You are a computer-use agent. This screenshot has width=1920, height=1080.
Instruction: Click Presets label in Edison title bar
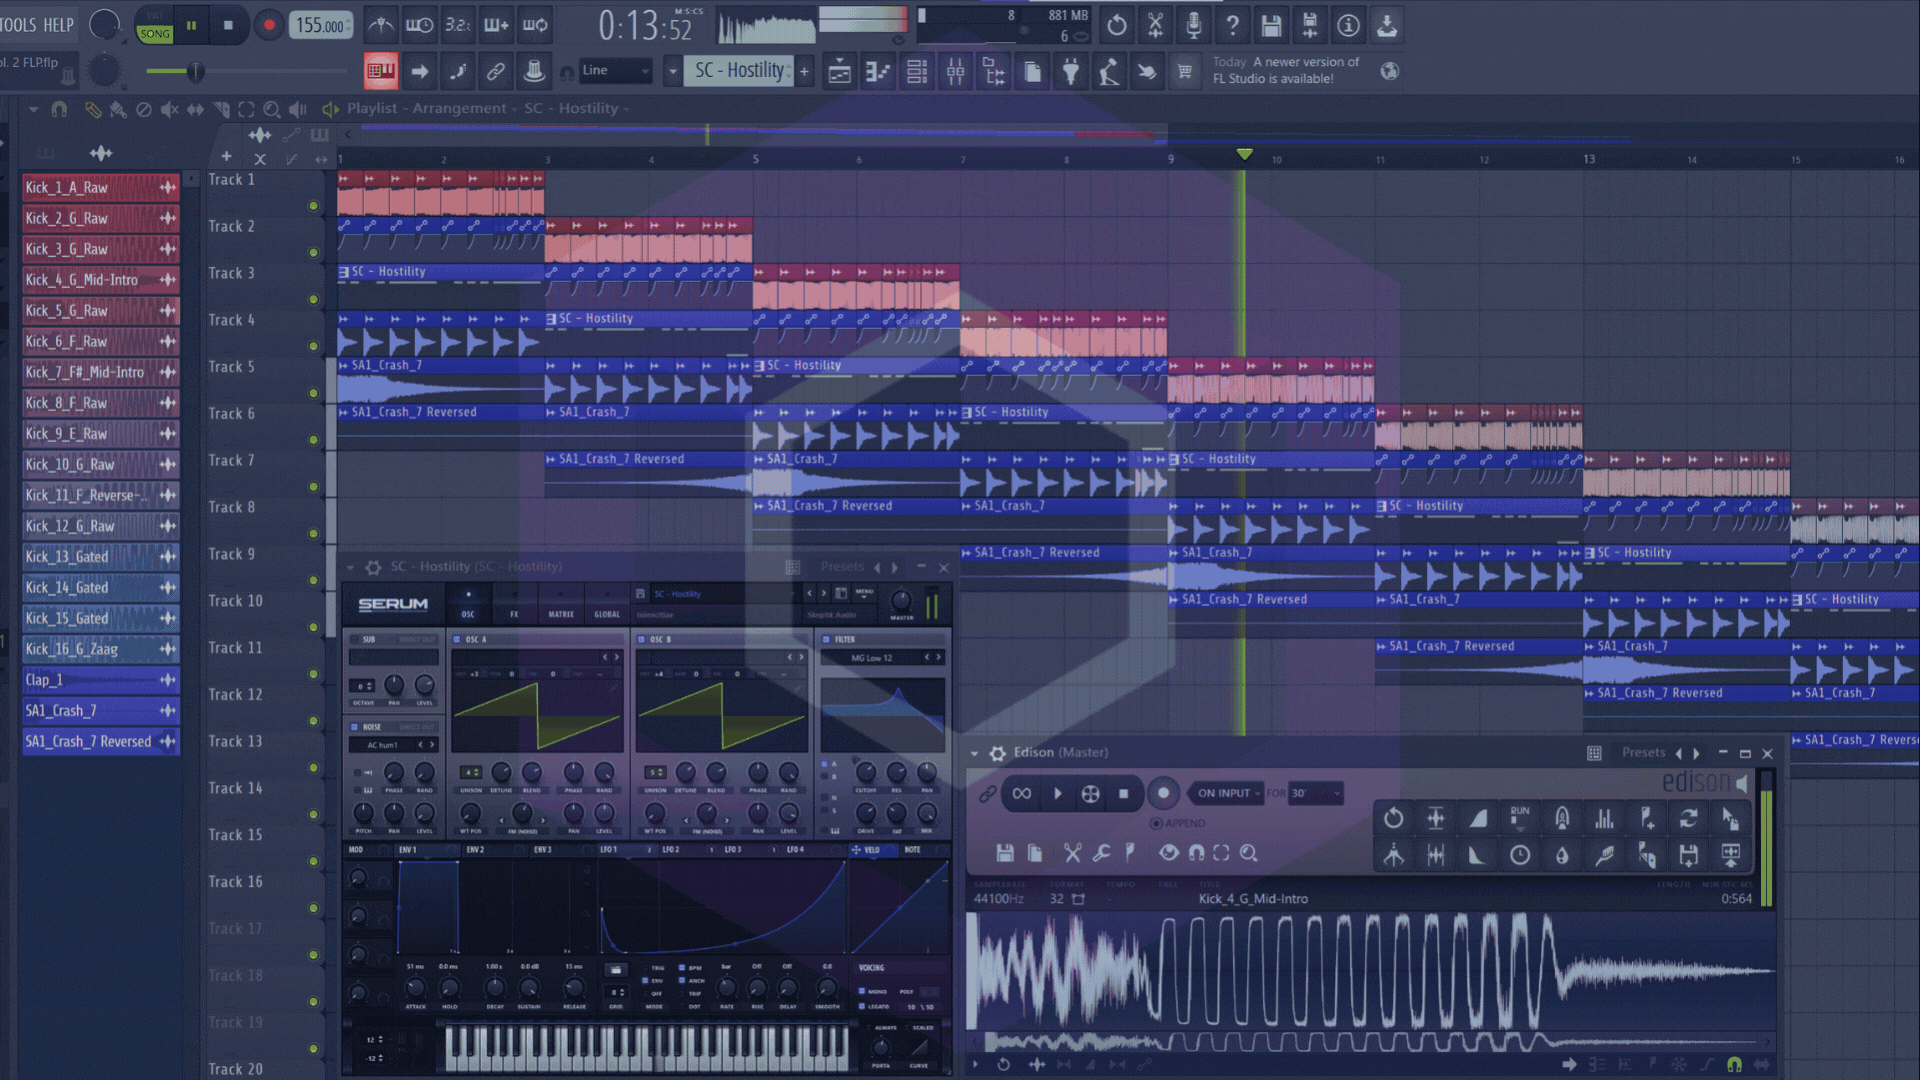coord(1643,753)
